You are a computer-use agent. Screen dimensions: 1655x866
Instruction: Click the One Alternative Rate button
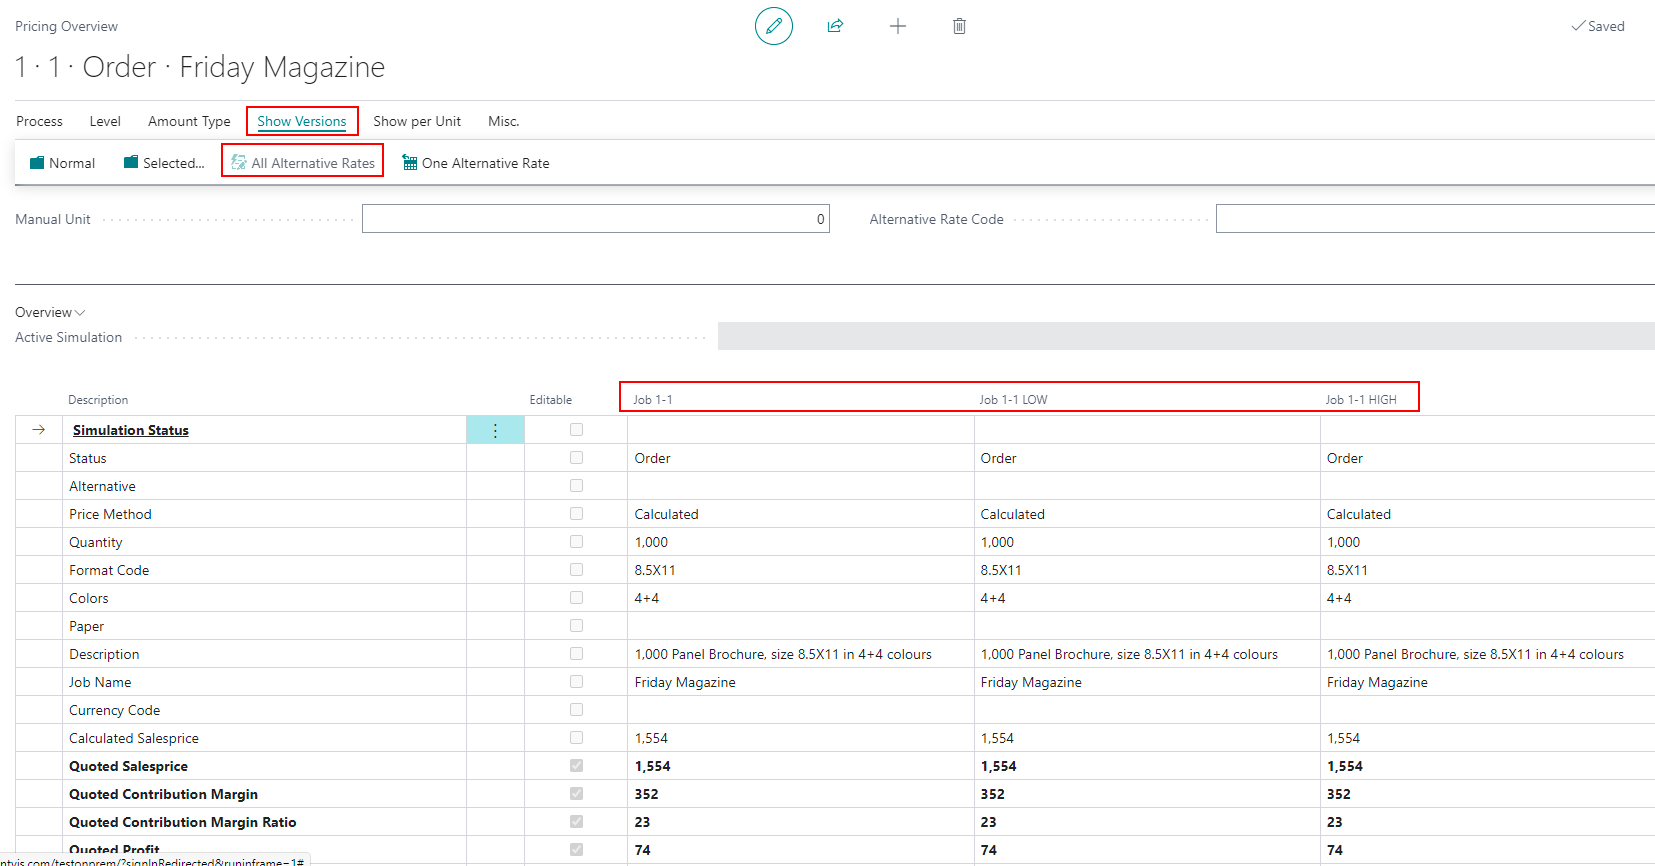[476, 163]
